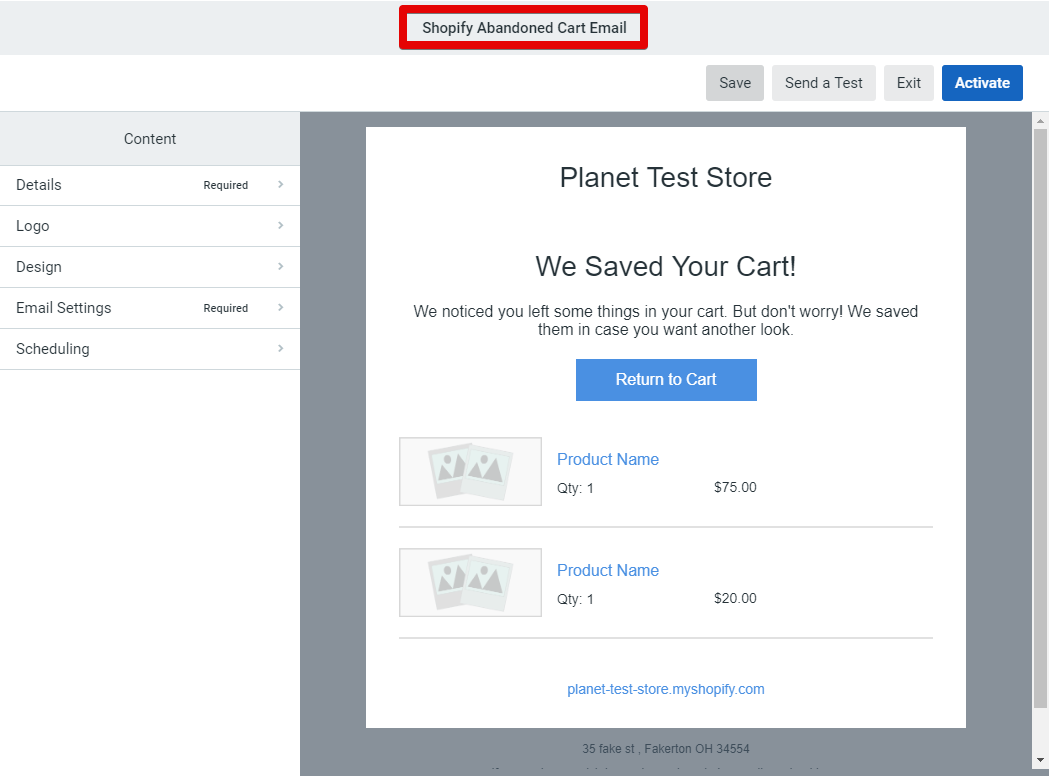Click the Return to Cart button
The width and height of the screenshot is (1049, 776).
click(x=666, y=380)
